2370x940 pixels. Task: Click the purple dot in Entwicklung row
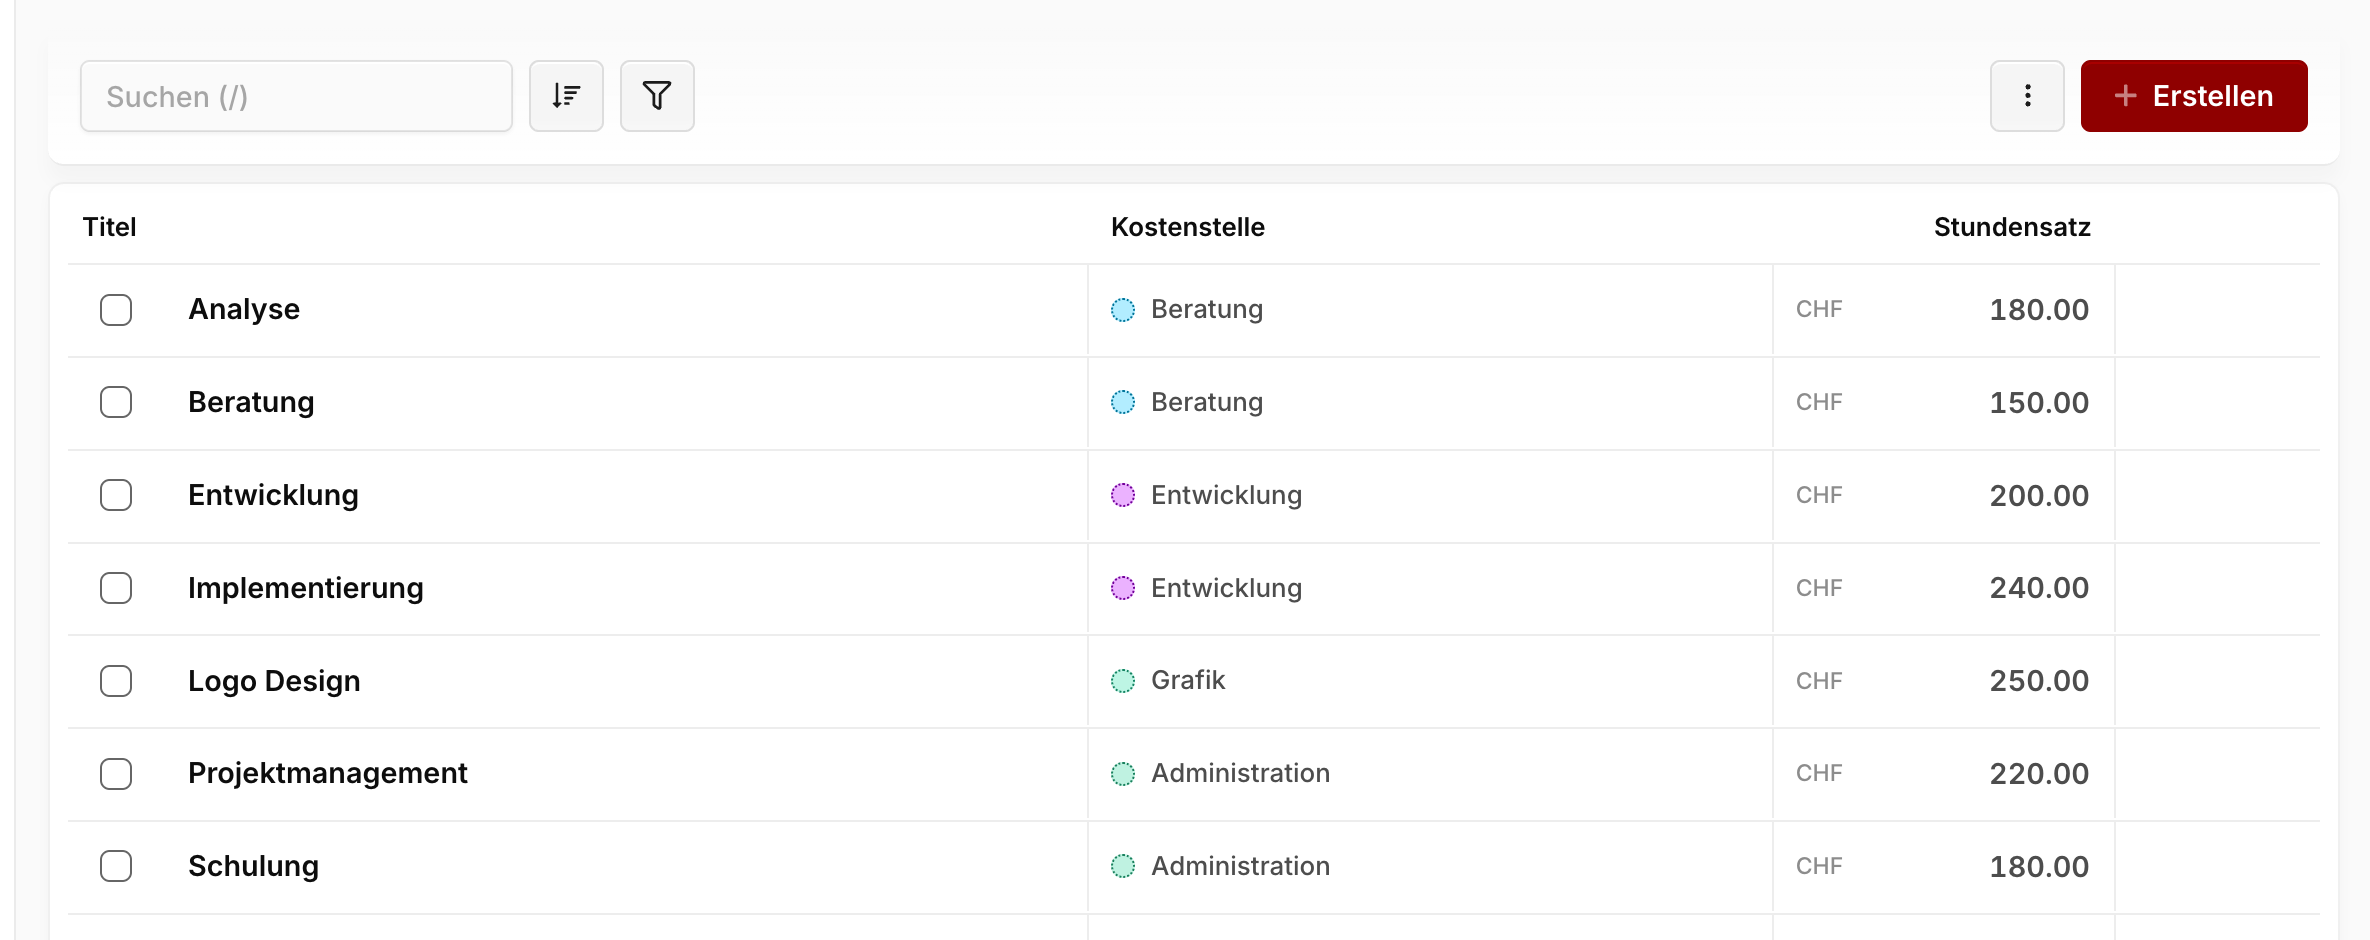(x=1123, y=495)
